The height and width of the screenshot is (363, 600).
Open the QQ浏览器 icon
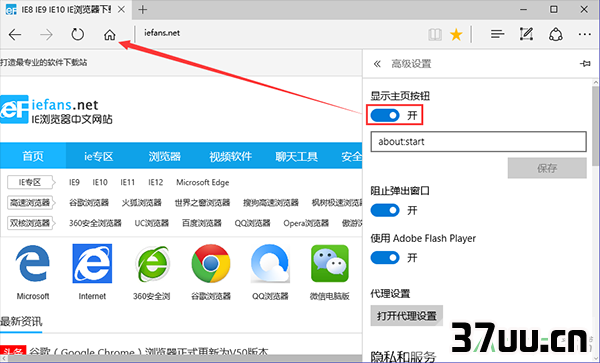click(x=270, y=264)
